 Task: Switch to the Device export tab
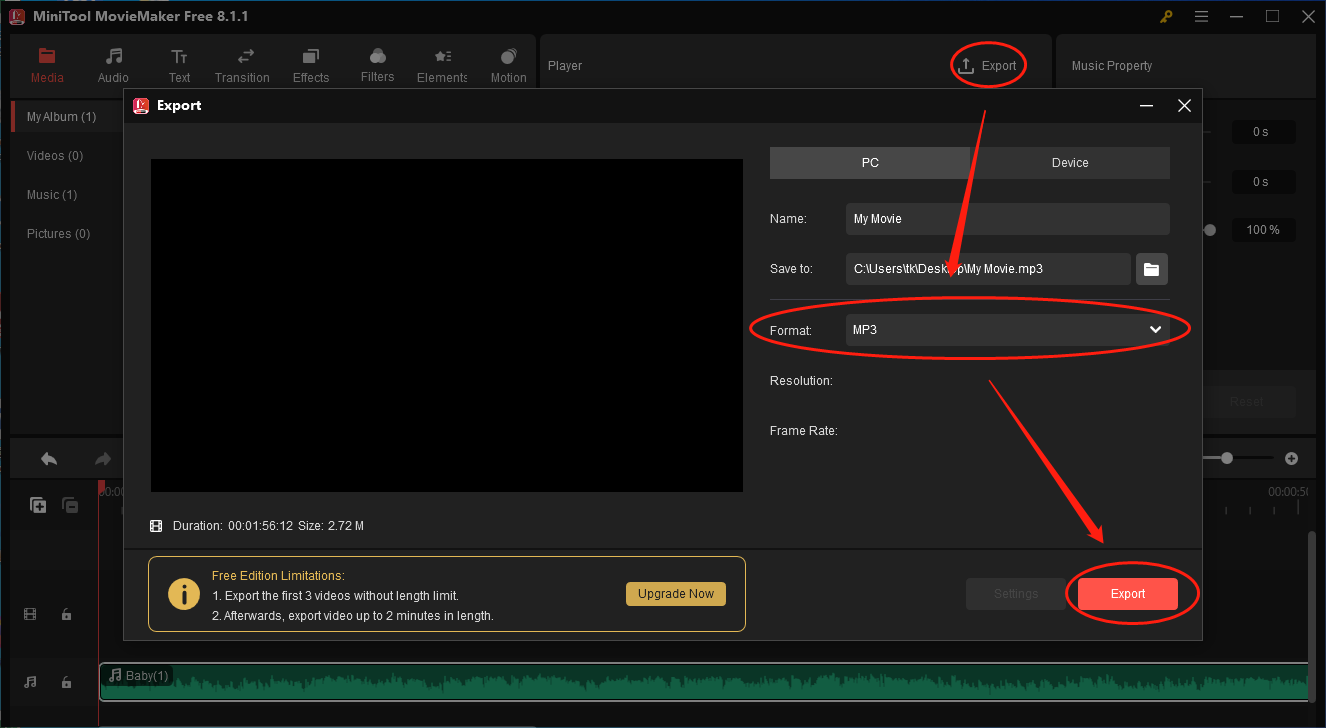[x=1070, y=163]
